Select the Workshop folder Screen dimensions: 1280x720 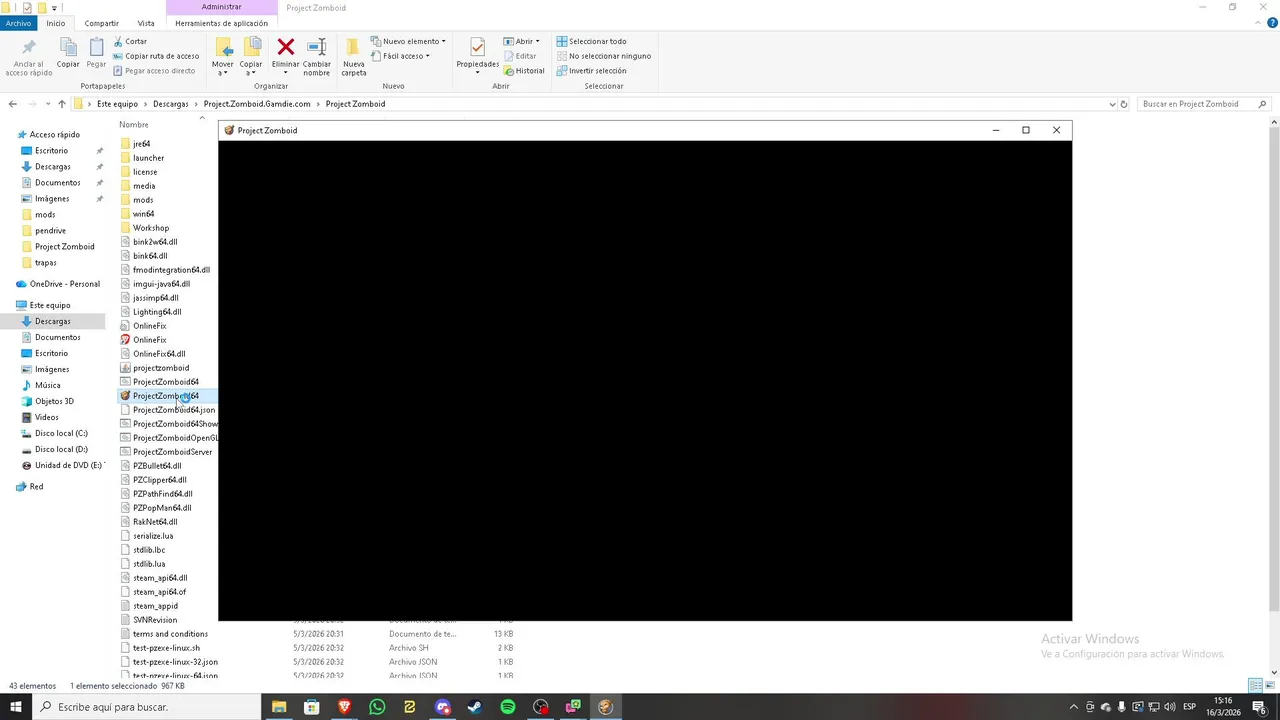click(151, 228)
